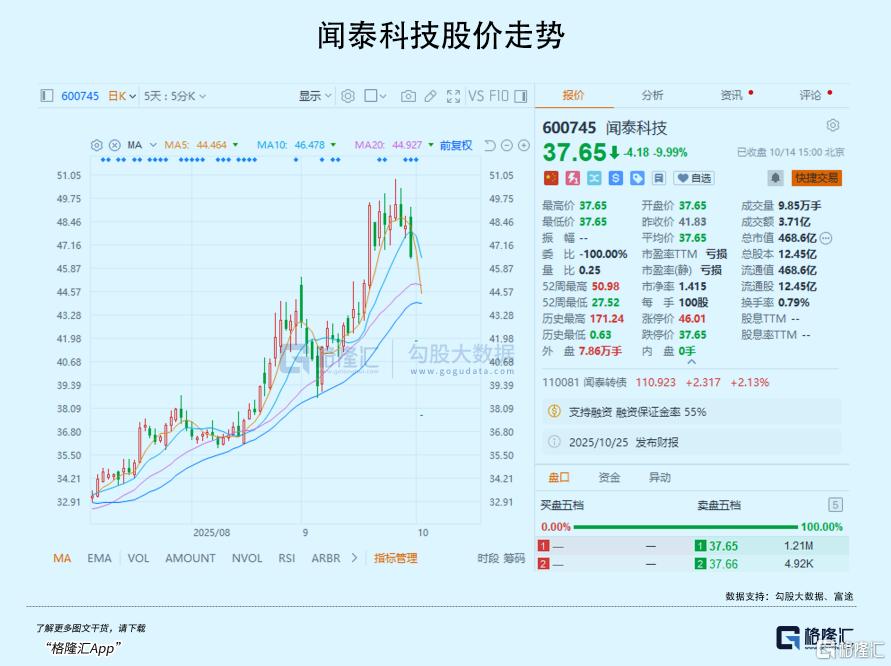The image size is (891, 666).
Task: Switch to the 资金 capital flow tab
Action: coord(609,477)
